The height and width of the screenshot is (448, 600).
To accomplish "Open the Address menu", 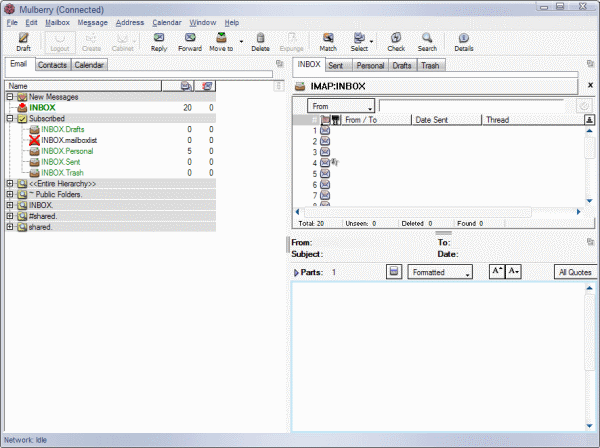I will 130,23.
